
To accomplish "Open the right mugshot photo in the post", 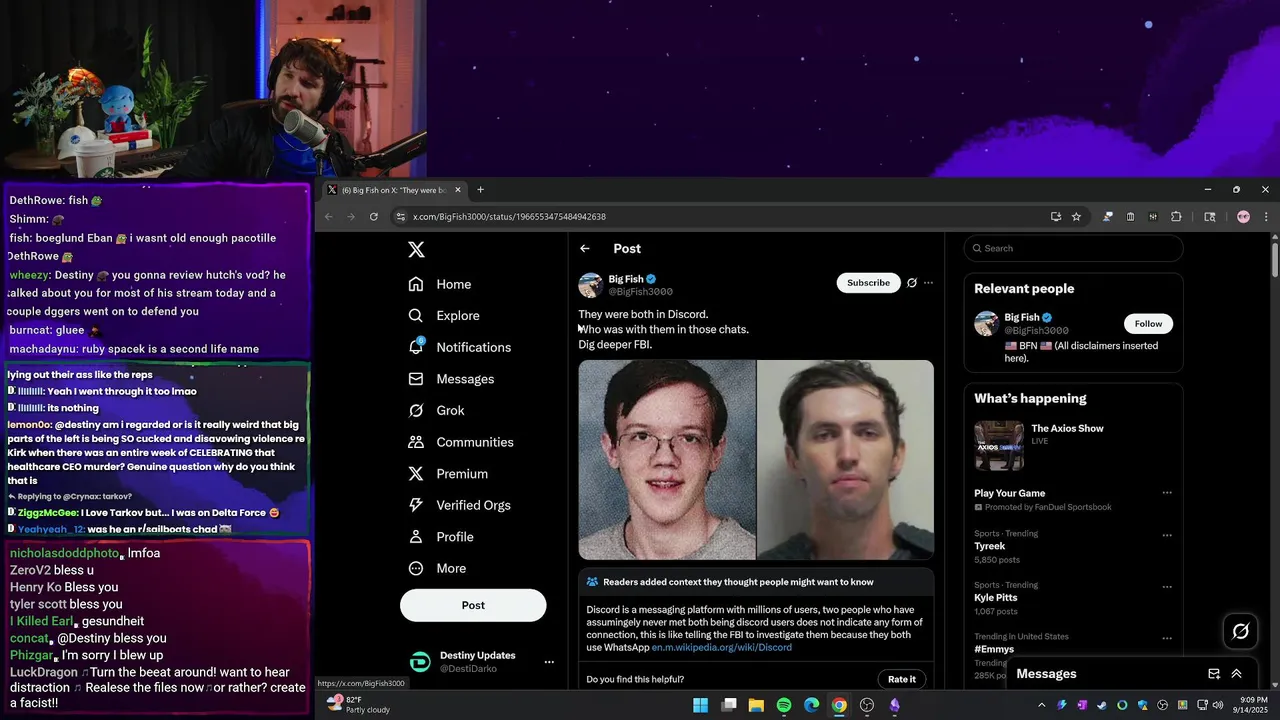I will coord(845,460).
